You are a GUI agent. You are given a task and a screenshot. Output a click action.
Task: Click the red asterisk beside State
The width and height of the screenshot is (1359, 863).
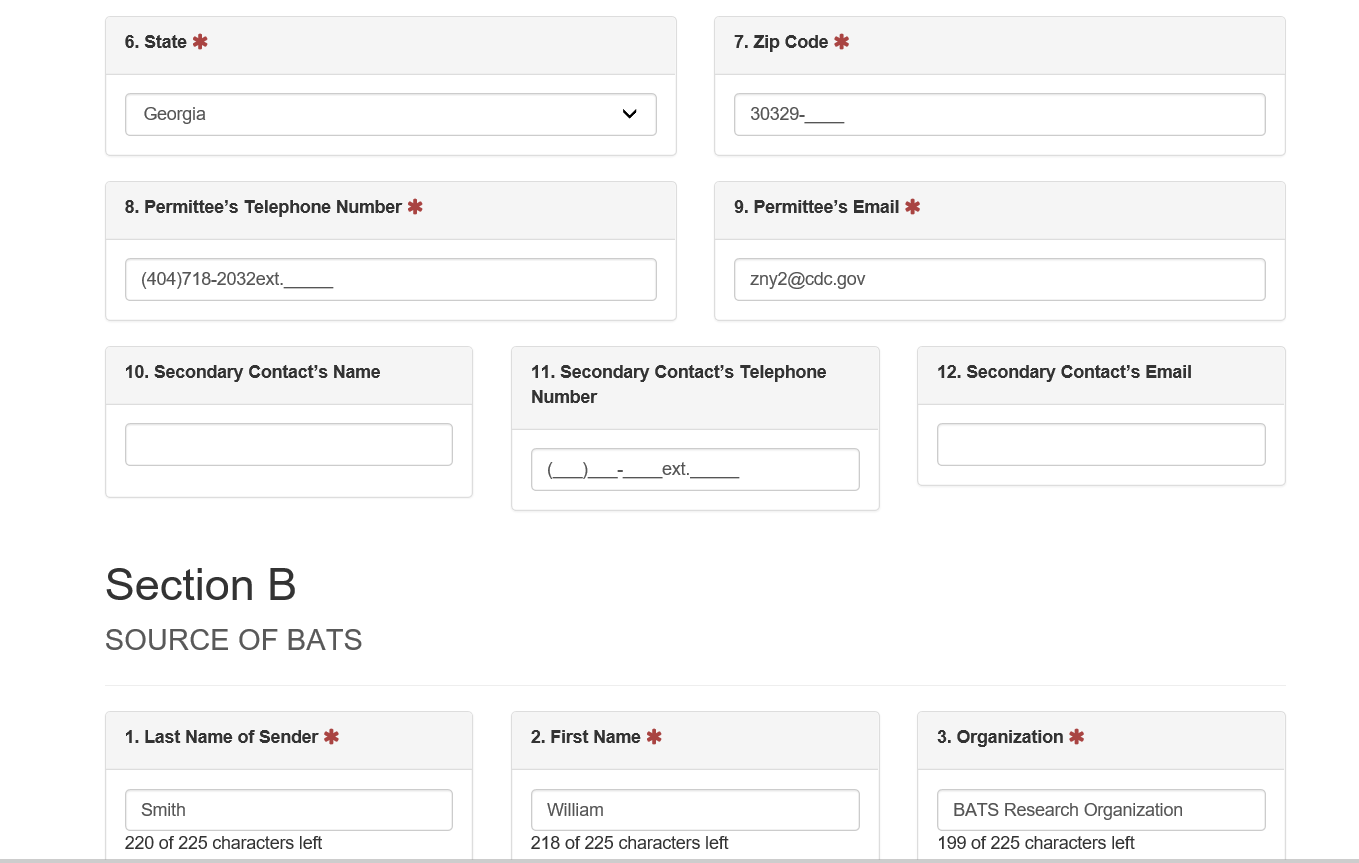coord(200,42)
